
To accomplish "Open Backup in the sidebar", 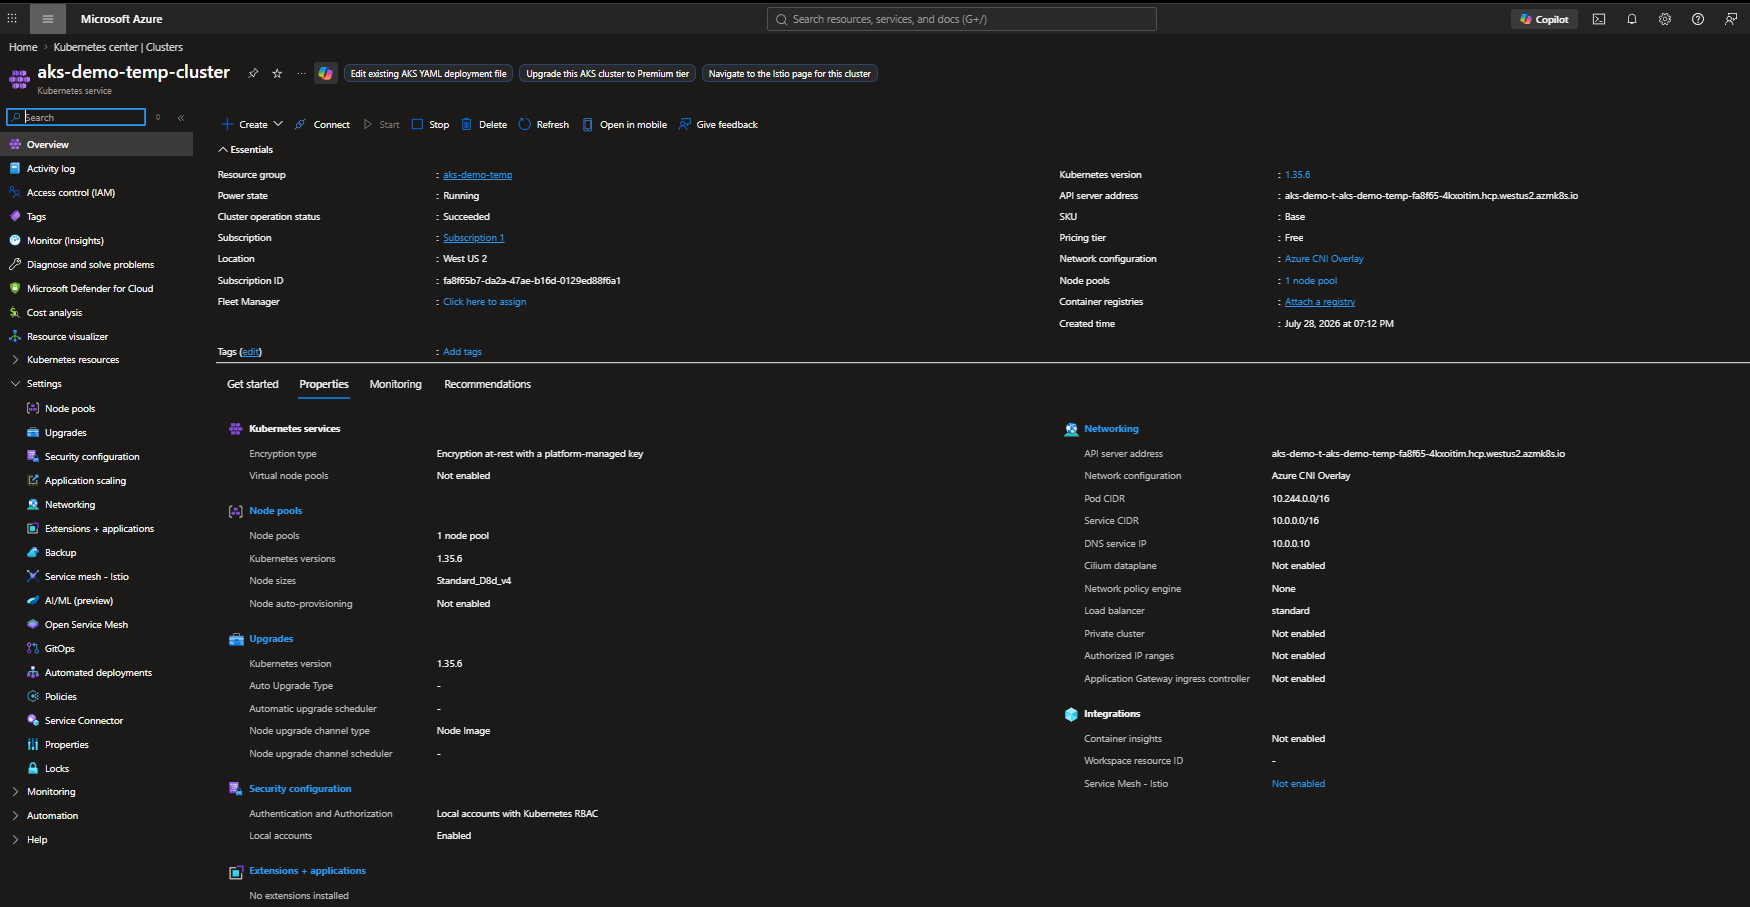I will click(60, 553).
